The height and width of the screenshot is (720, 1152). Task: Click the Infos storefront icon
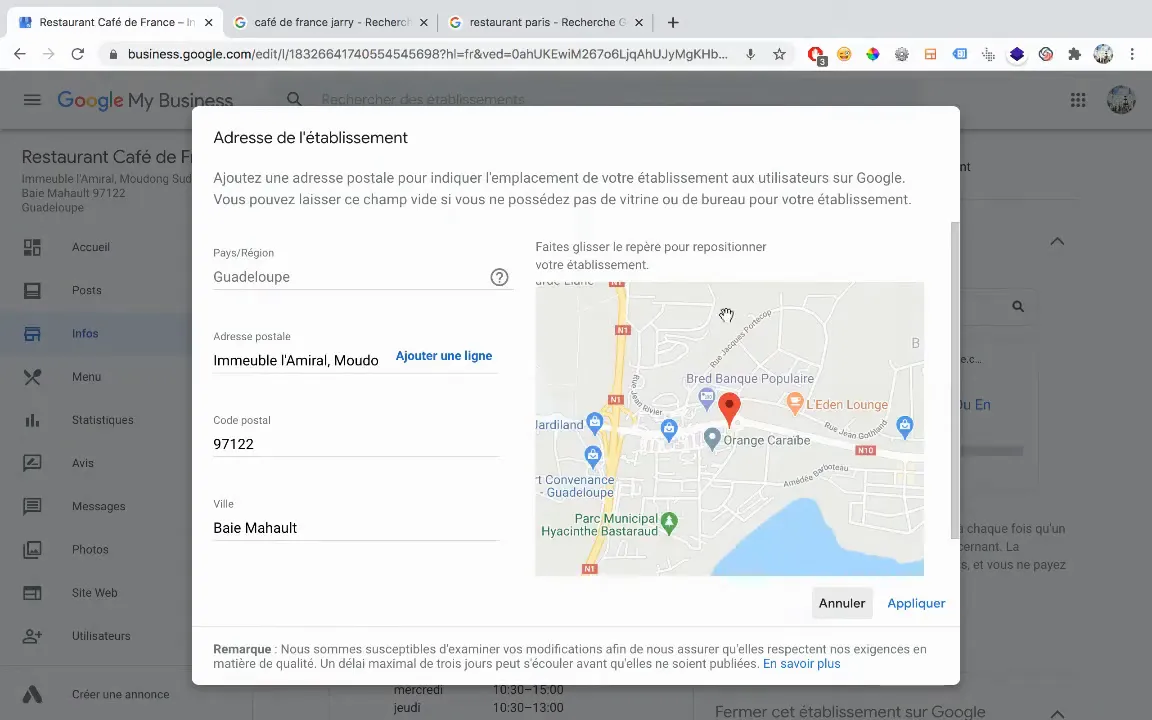(32, 334)
